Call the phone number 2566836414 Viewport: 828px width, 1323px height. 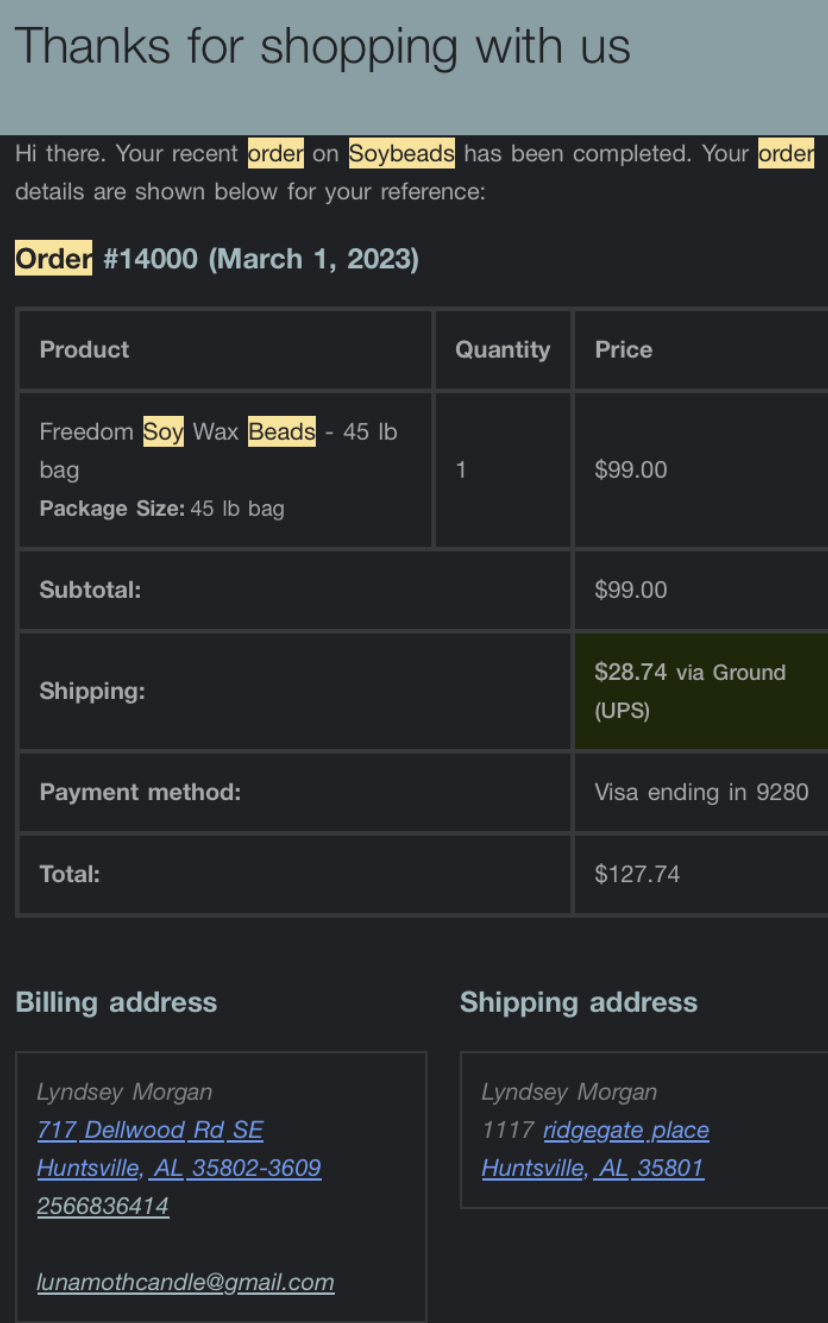coord(103,1206)
